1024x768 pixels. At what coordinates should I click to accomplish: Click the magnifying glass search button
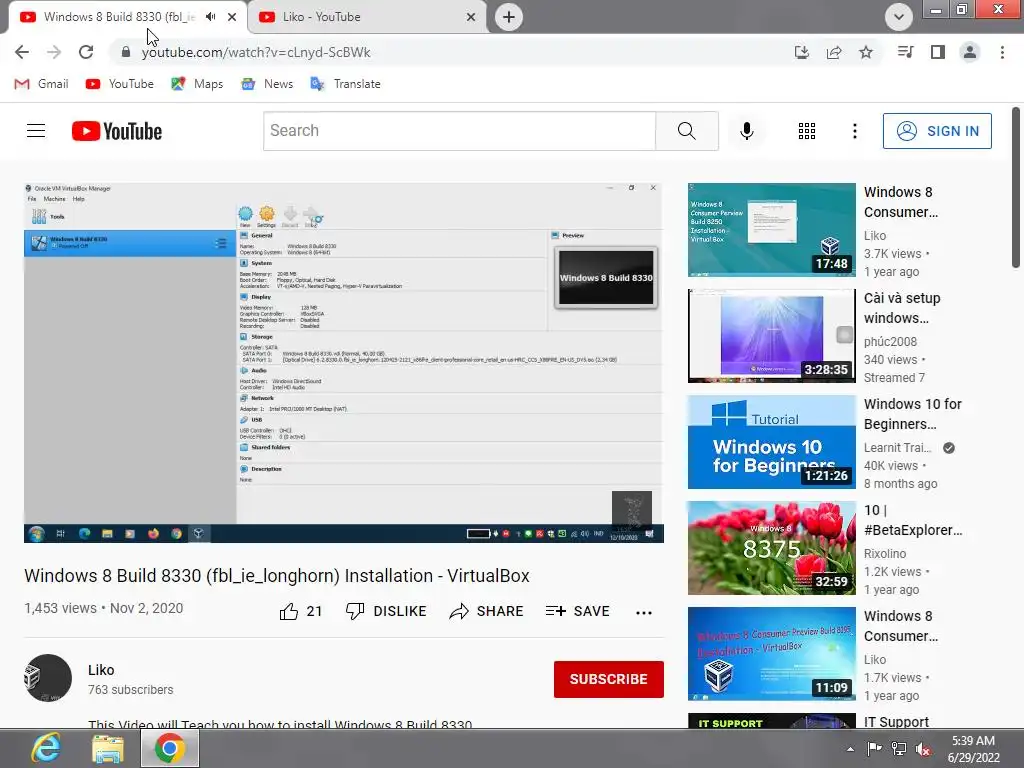(x=686, y=131)
